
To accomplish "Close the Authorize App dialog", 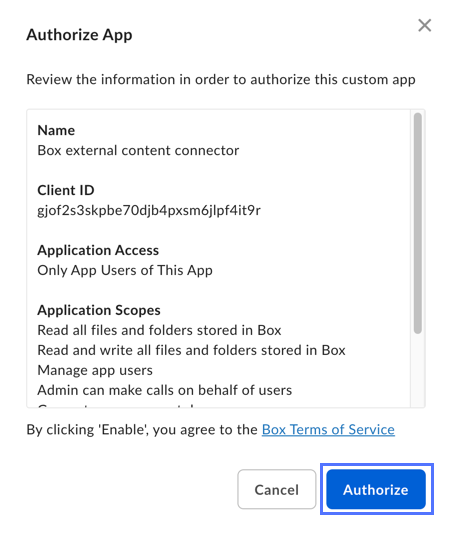I will tap(424, 25).
